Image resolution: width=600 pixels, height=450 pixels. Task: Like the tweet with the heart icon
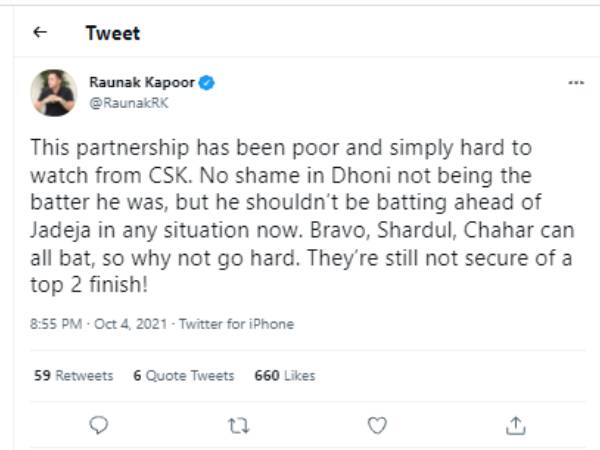coord(376,425)
